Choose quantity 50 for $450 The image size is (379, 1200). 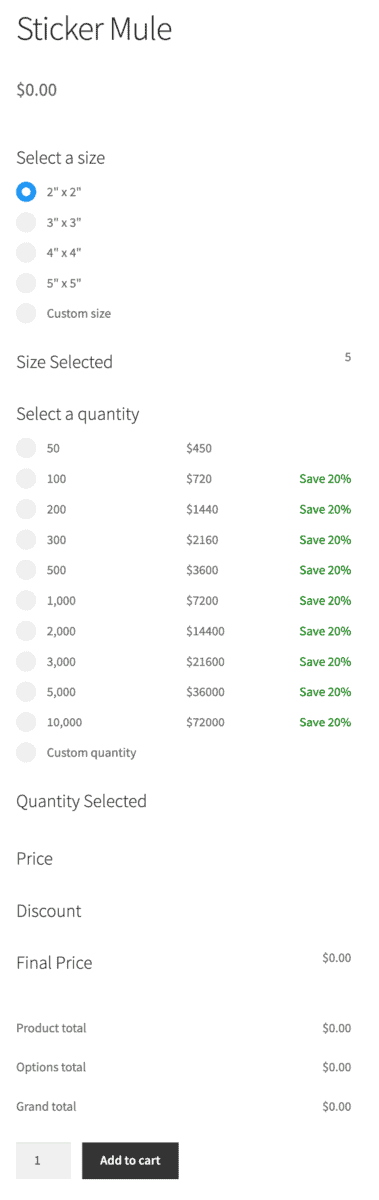pyautogui.click(x=26, y=449)
